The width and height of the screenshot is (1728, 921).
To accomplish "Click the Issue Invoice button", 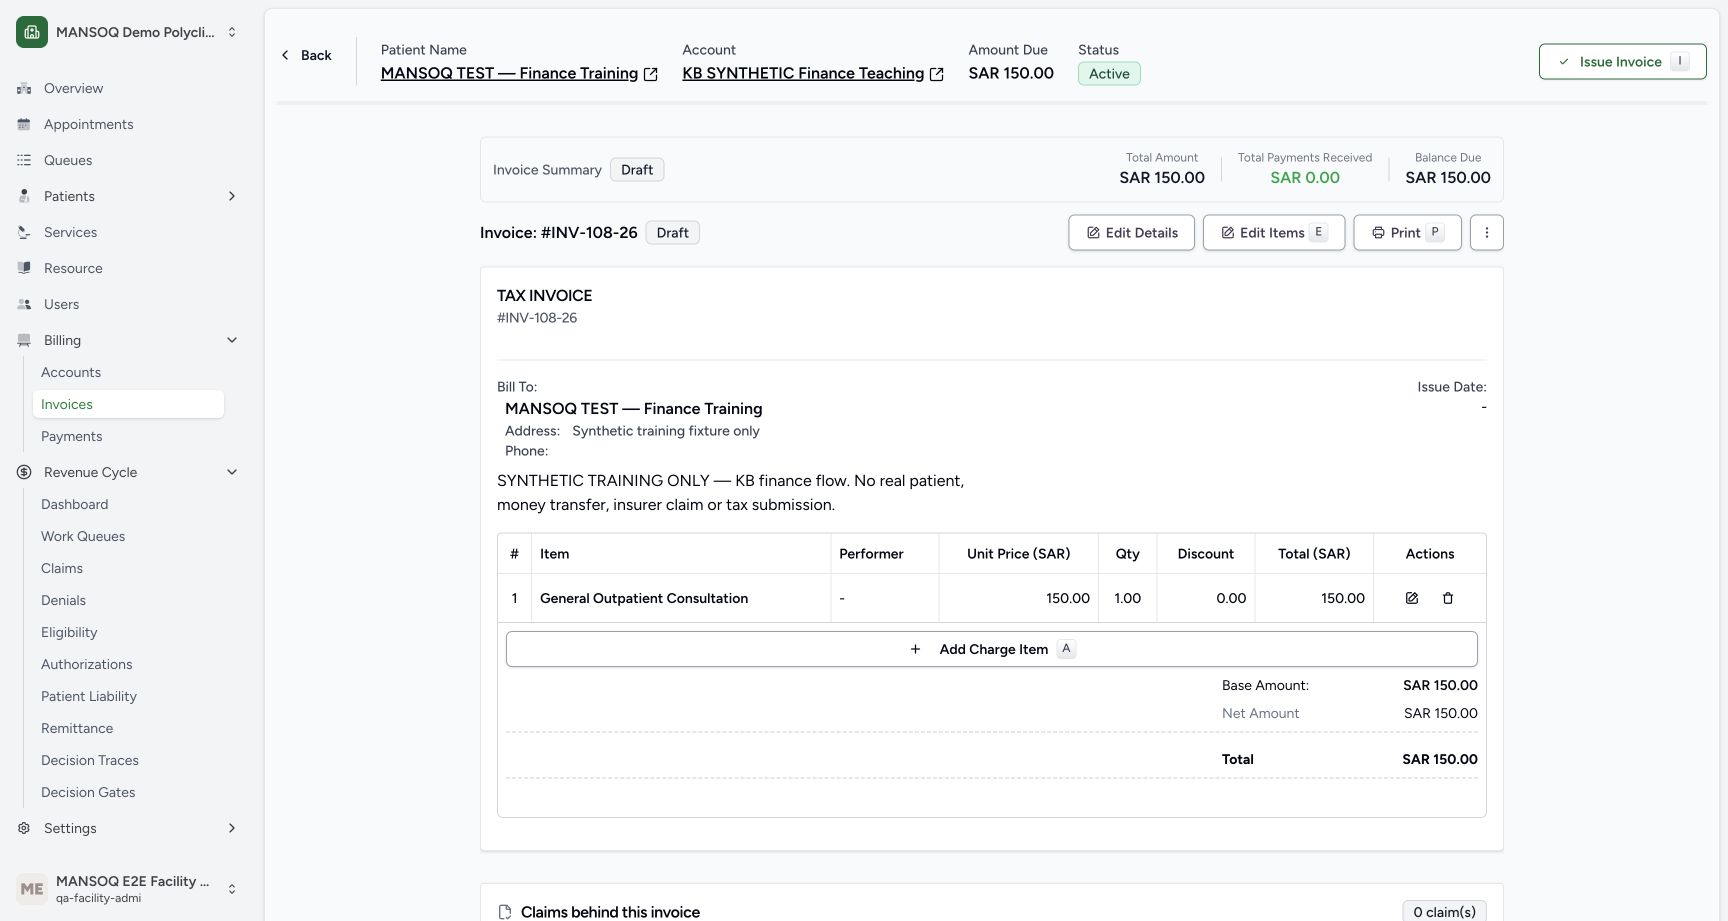I will (x=1622, y=62).
